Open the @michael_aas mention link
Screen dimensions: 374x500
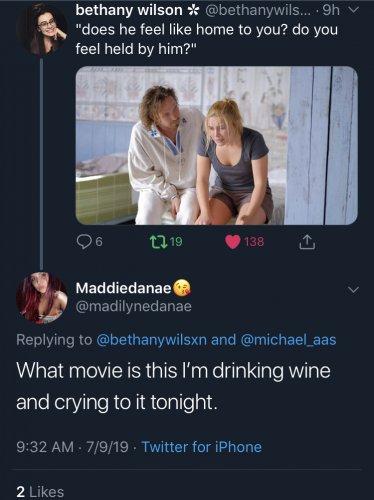[x=288, y=340]
